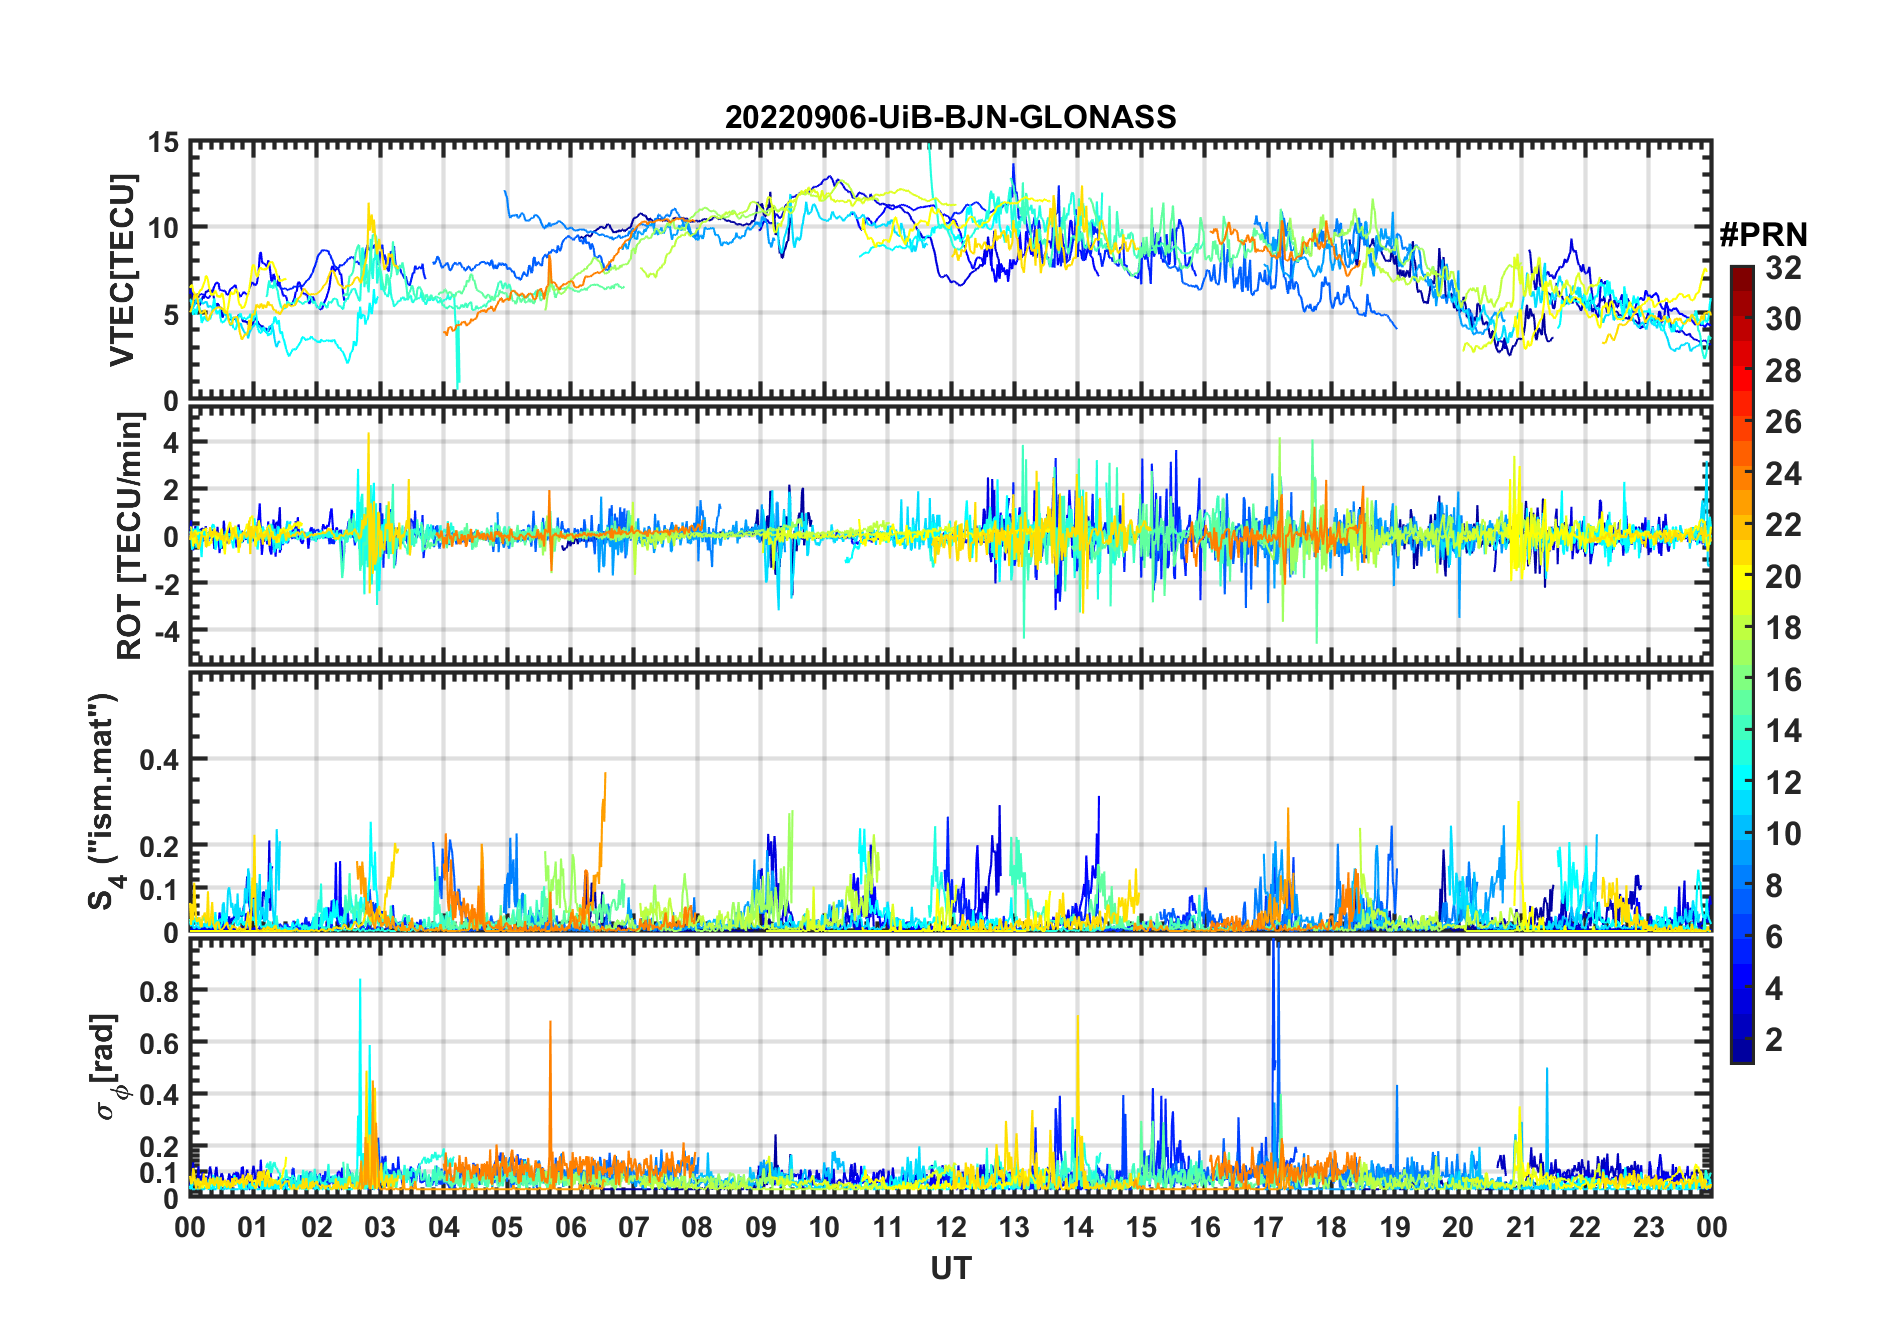
Task: Click the 2 label on PRN colorbar
Action: pyautogui.click(x=1774, y=1040)
